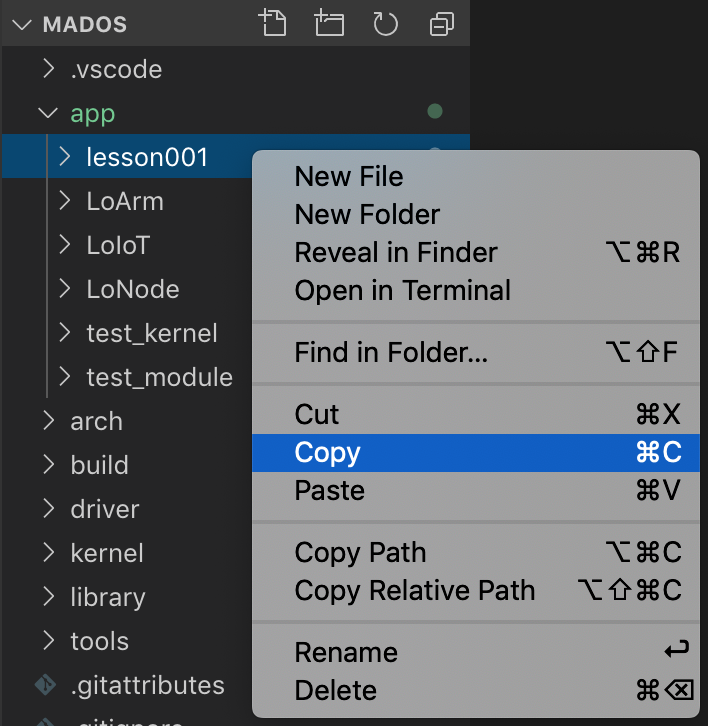Click the New File icon in explorer header
Viewport: 708px width, 726px height.
tap(272, 23)
